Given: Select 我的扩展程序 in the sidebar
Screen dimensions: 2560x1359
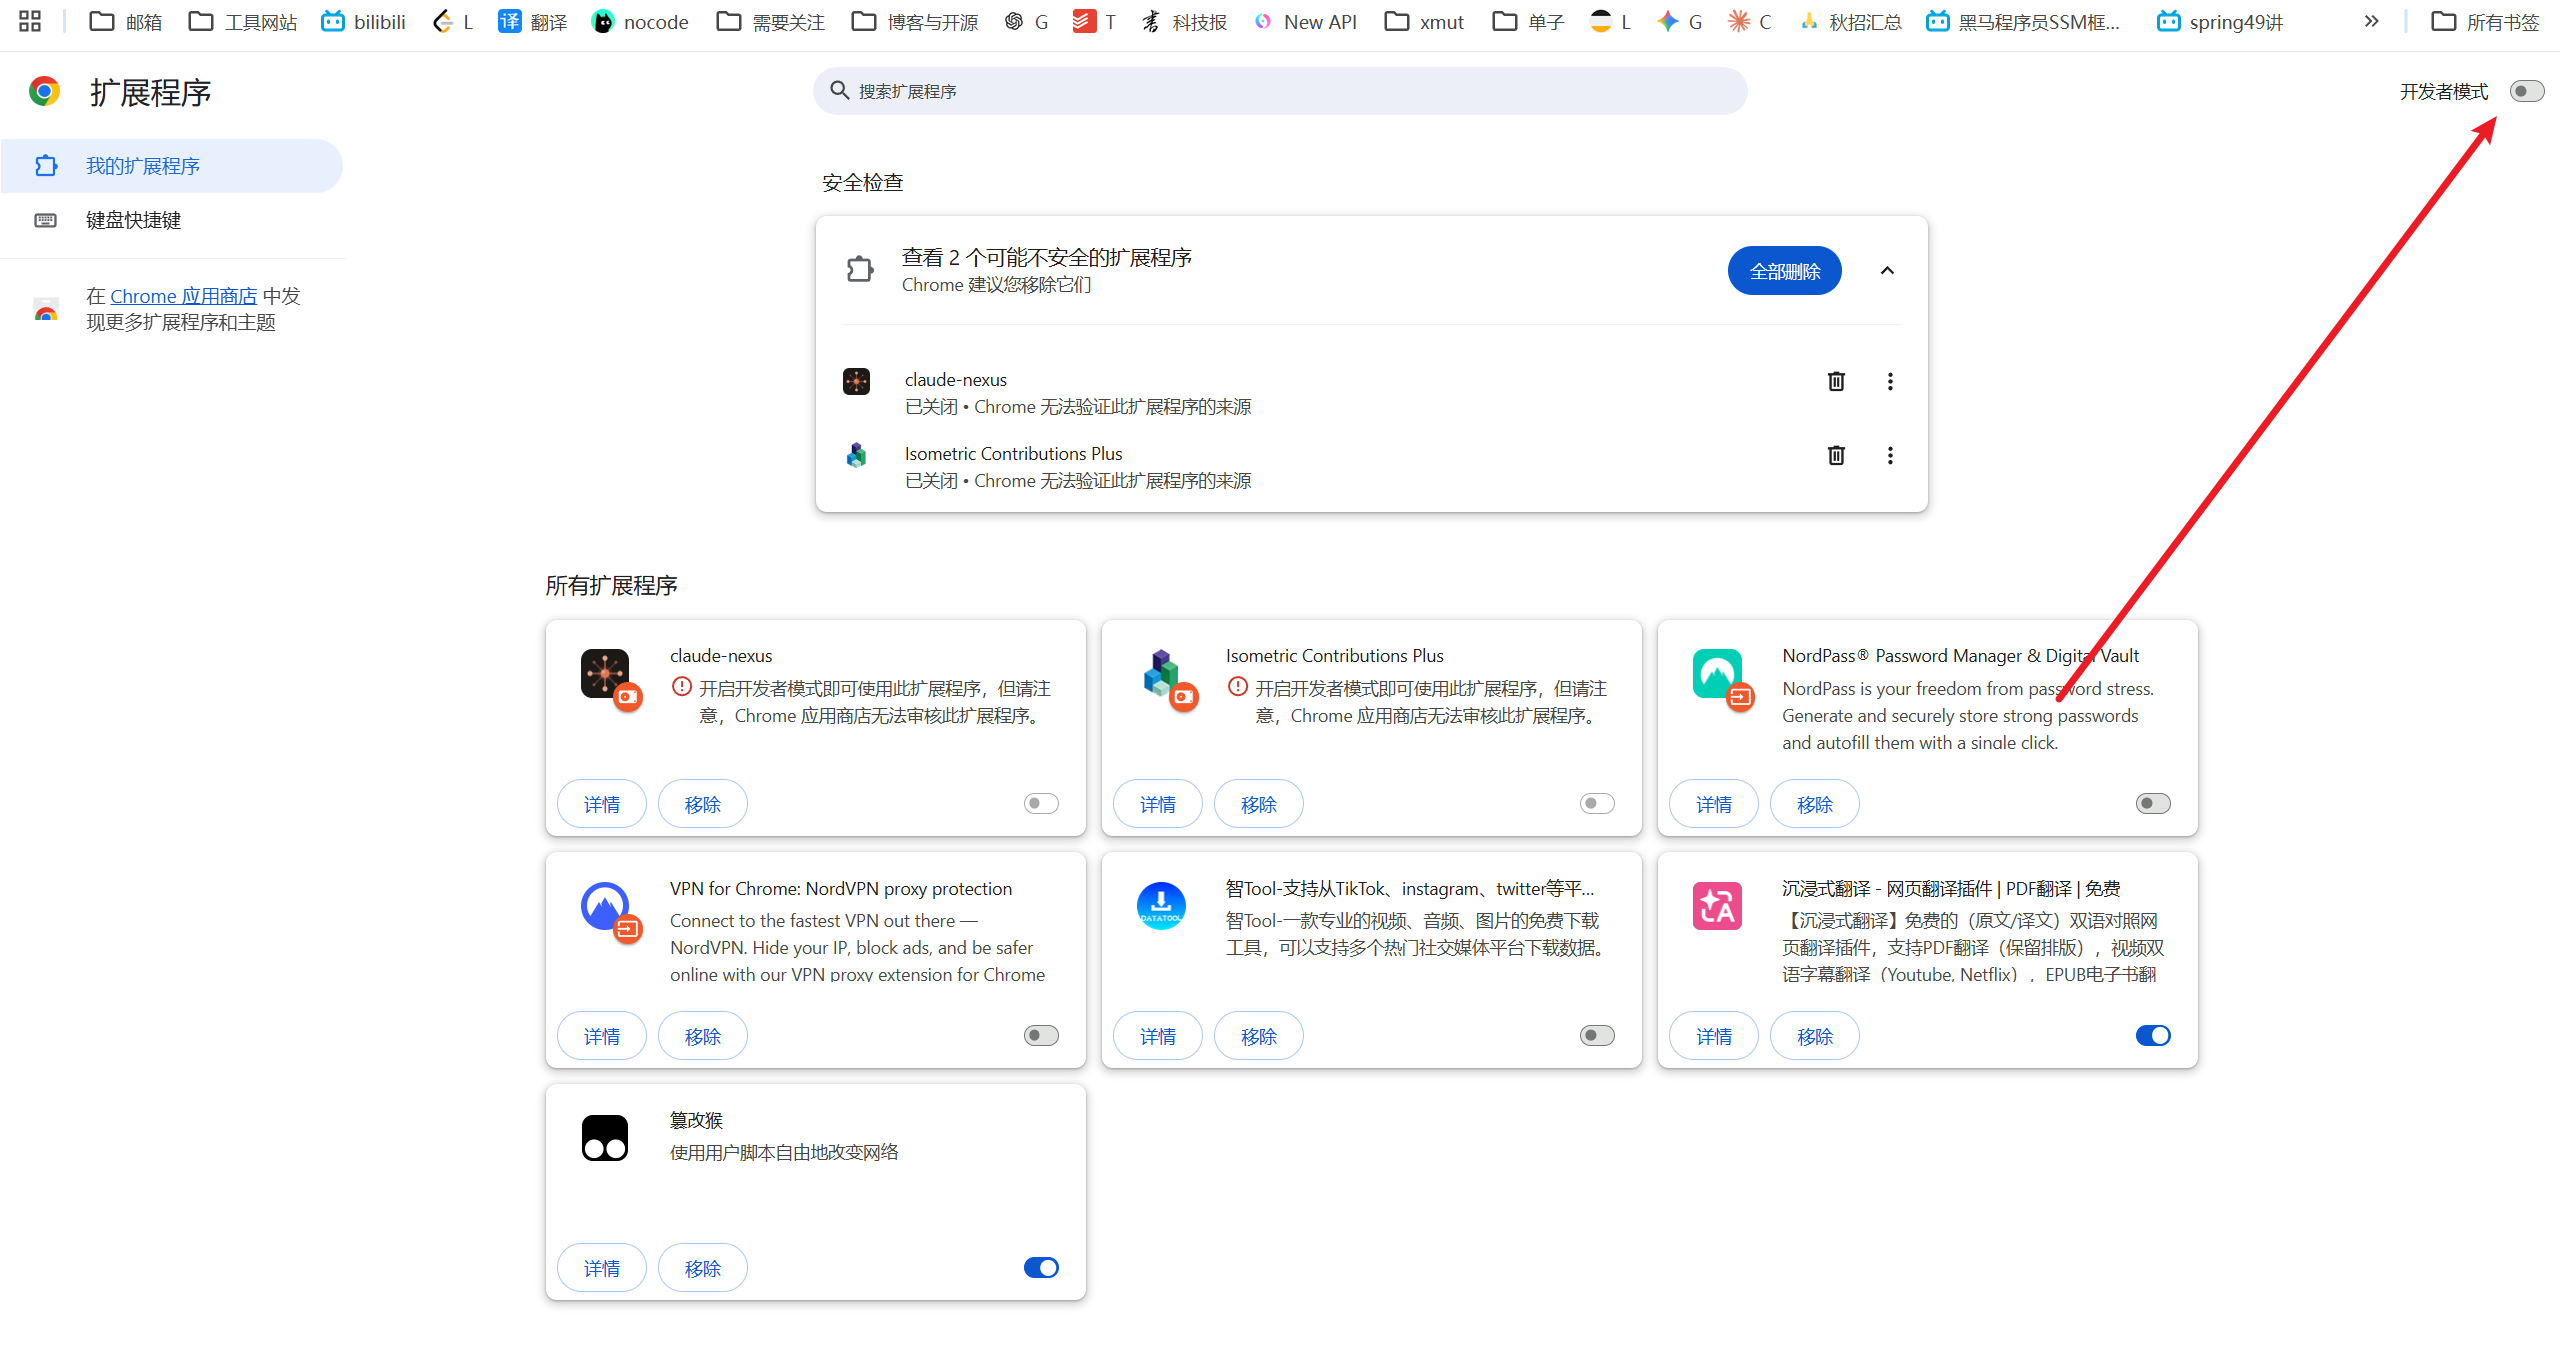Looking at the screenshot, I should pos(143,166).
